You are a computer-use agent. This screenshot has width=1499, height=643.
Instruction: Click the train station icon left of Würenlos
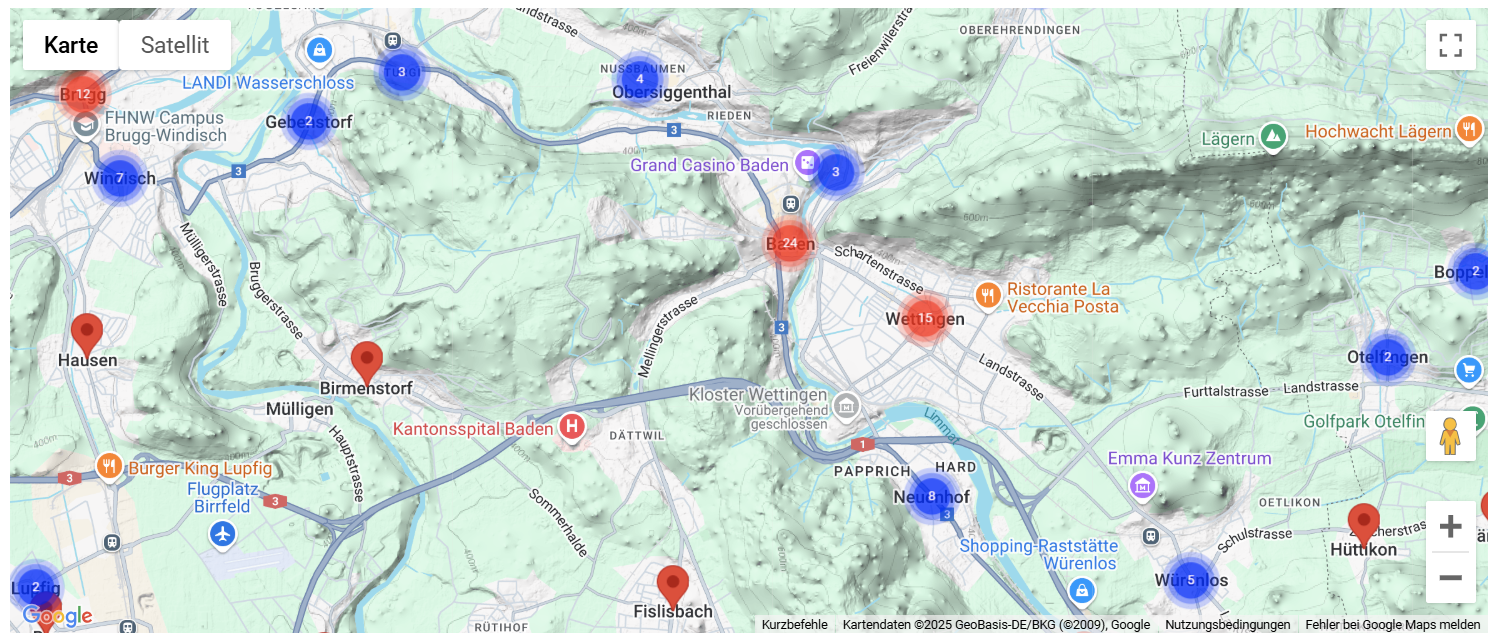1151,535
